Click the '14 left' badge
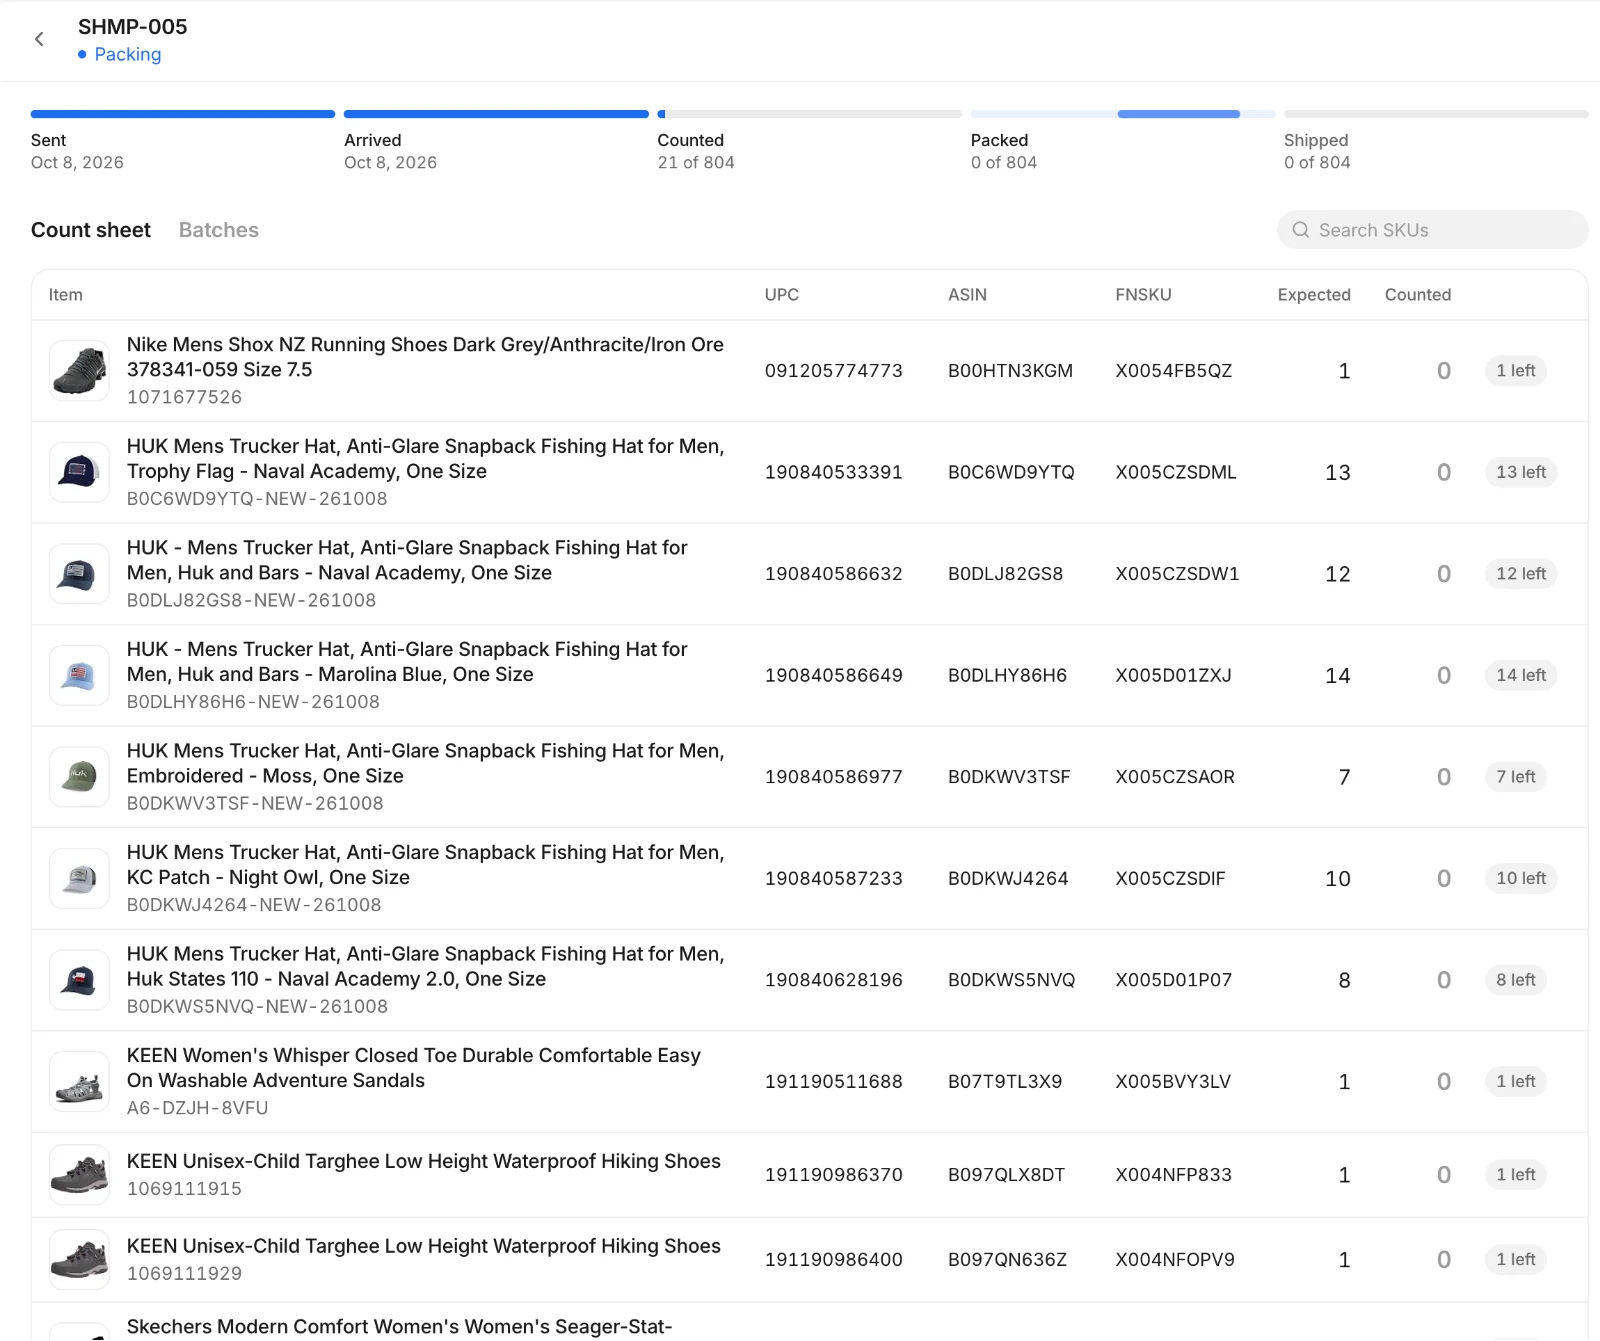 (1521, 675)
